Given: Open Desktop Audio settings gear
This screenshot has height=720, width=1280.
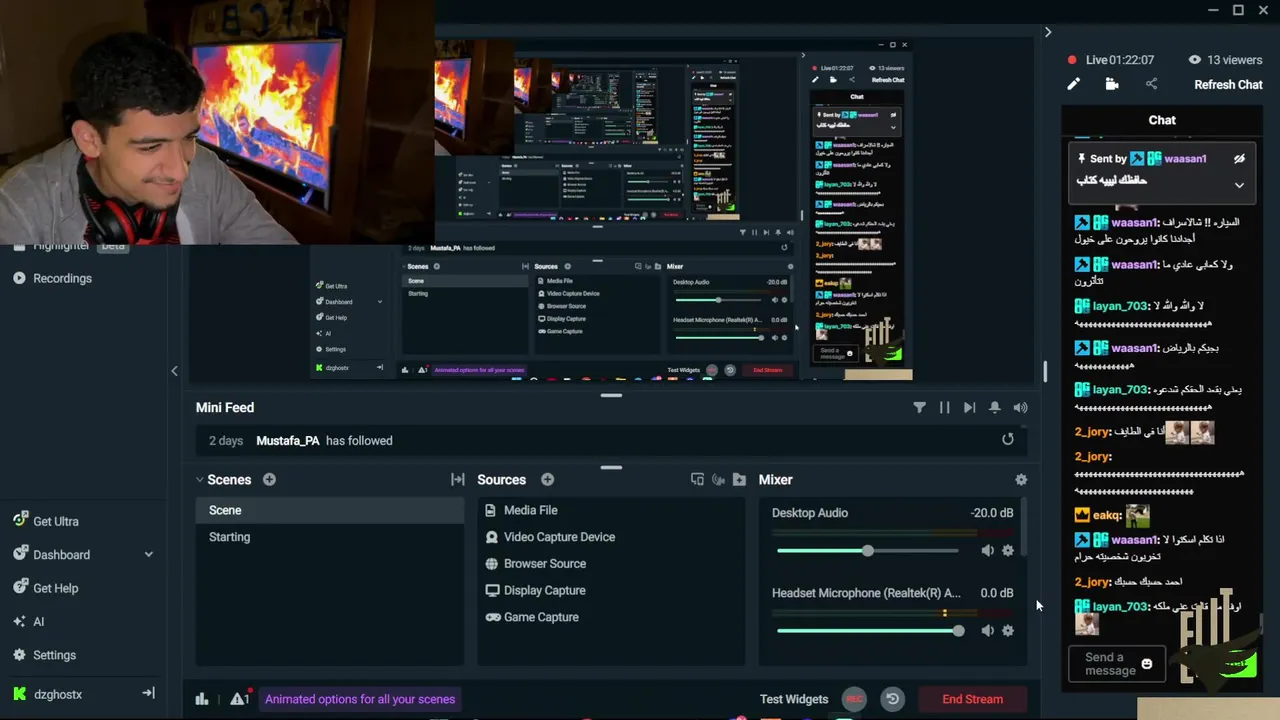Looking at the screenshot, I should (1008, 551).
